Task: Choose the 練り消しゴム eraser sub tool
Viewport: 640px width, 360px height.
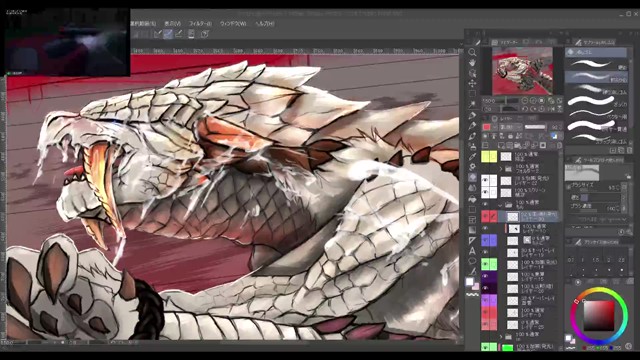Action: point(597,89)
